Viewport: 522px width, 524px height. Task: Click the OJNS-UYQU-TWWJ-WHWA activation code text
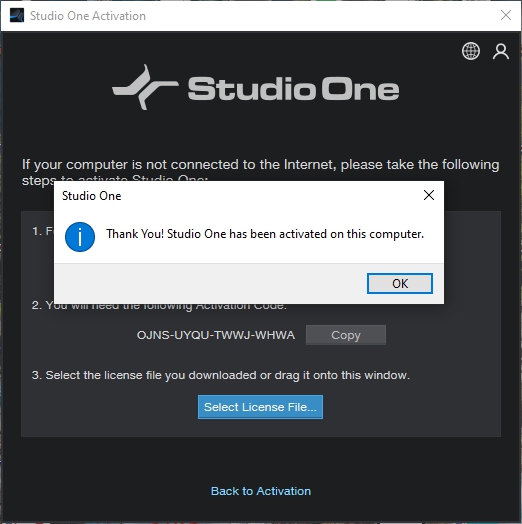tap(216, 335)
